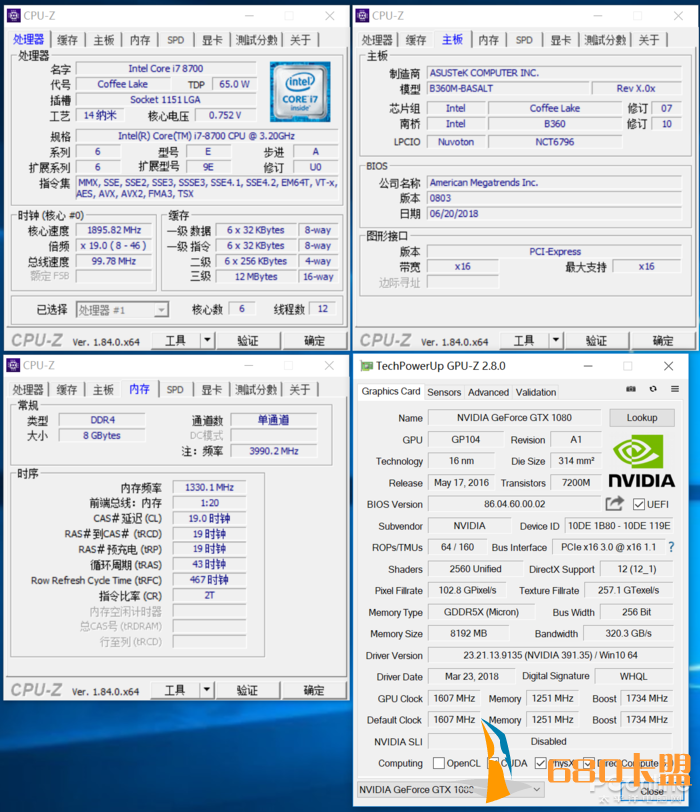Click 验证 button in processor CPU-Z window
700x812 pixels.
tap(248, 340)
